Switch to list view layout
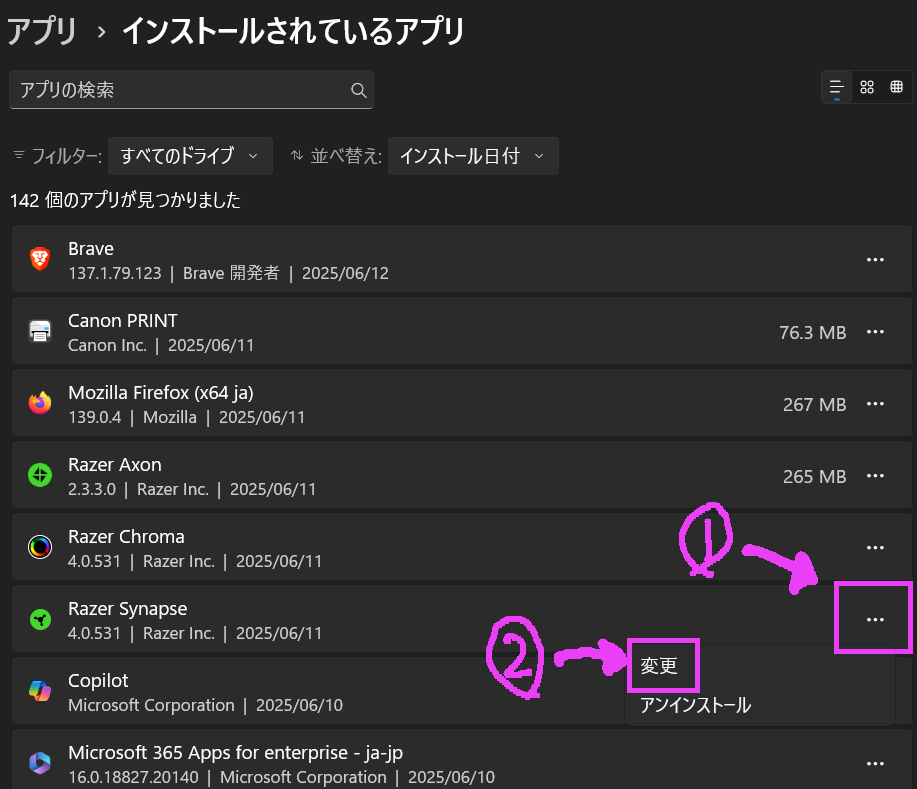This screenshot has width=917, height=789. 837,88
